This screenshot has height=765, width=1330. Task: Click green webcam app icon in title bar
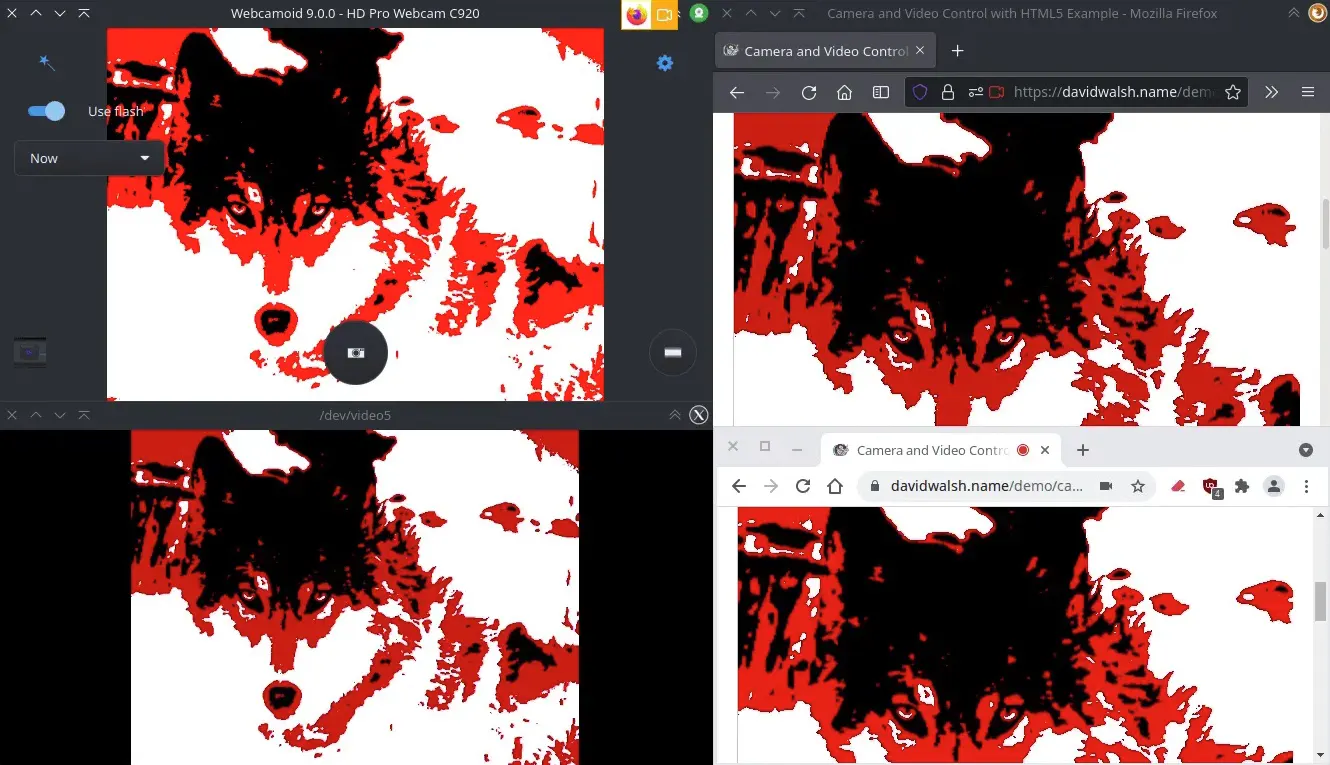pyautogui.click(x=699, y=14)
